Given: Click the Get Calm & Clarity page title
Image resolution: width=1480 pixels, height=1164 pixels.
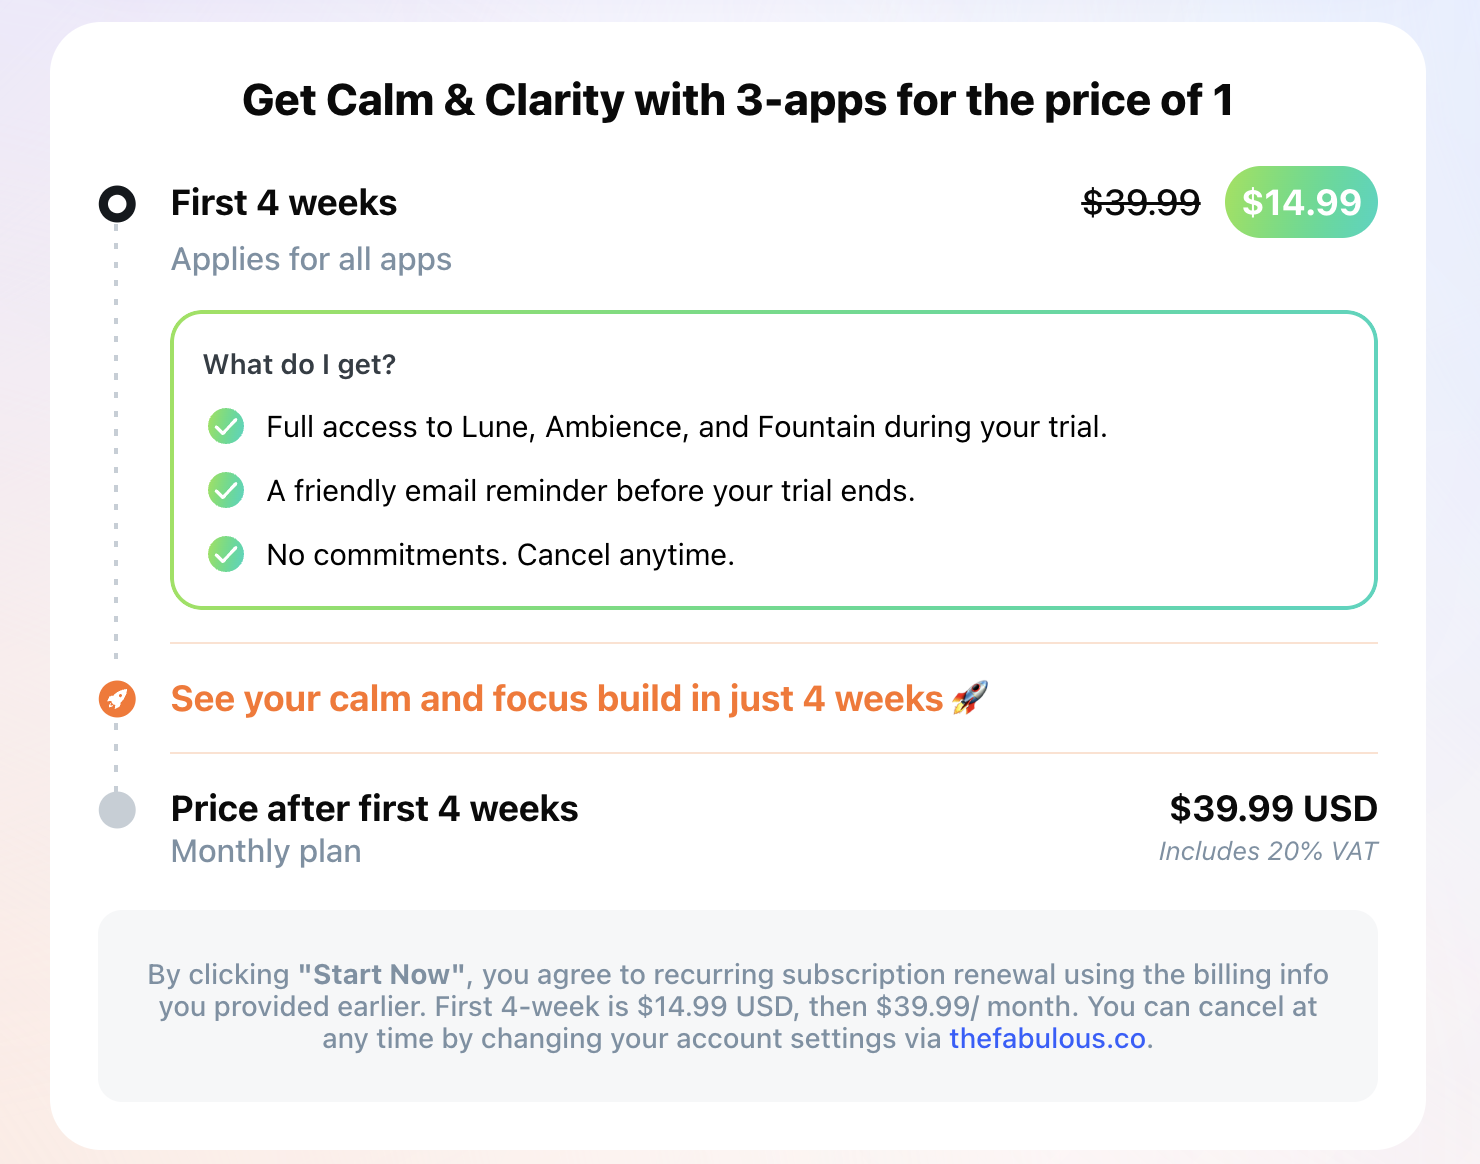Looking at the screenshot, I should pyautogui.click(x=738, y=100).
